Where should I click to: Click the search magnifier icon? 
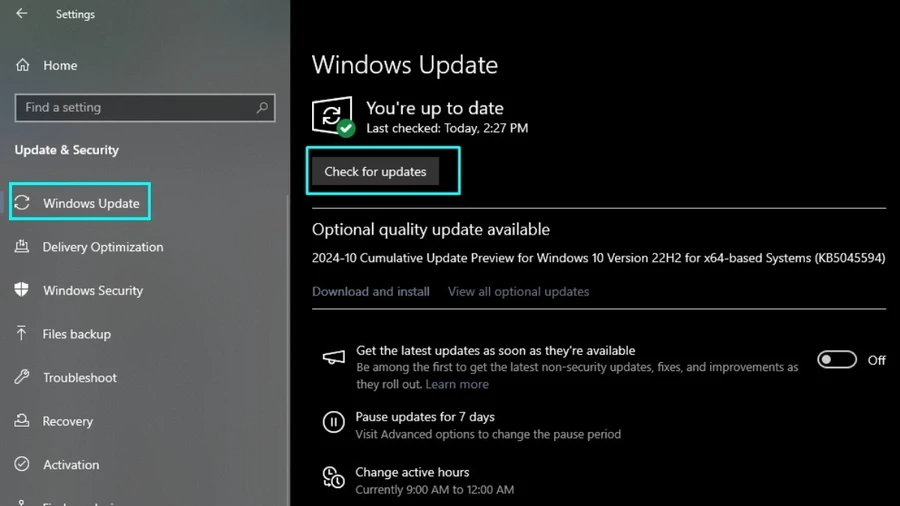point(262,107)
